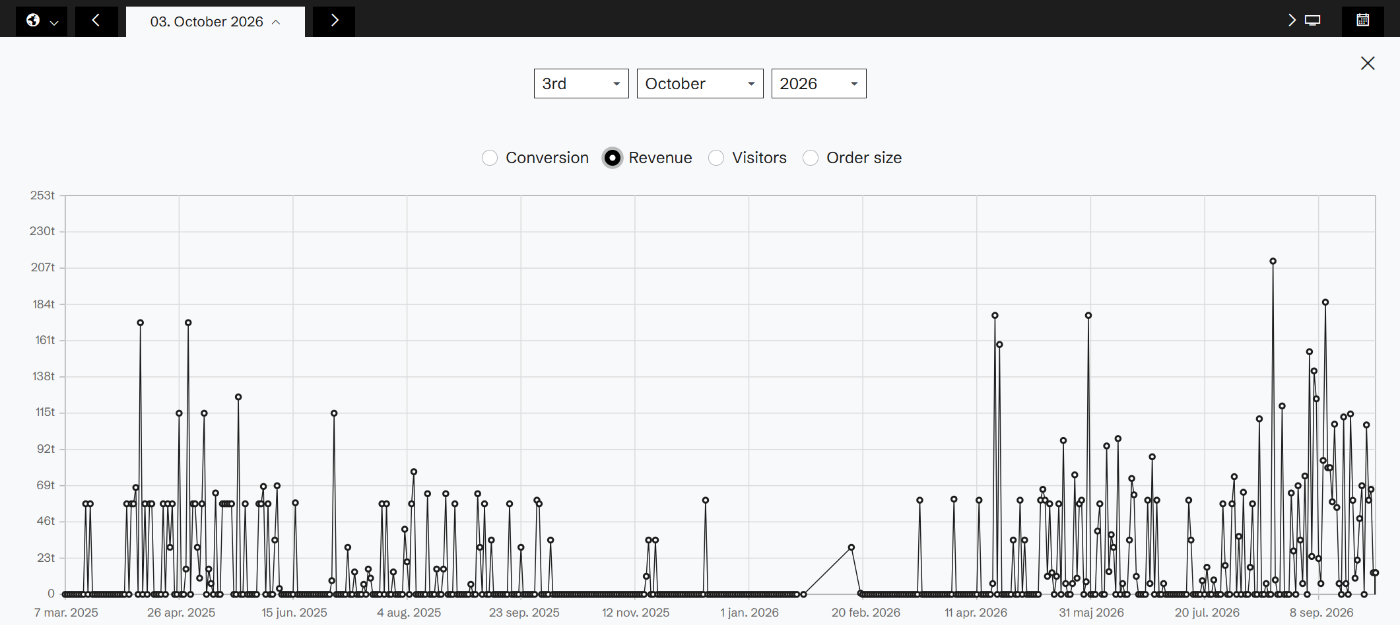Click the 26 apr. 2025 axis label

181,612
